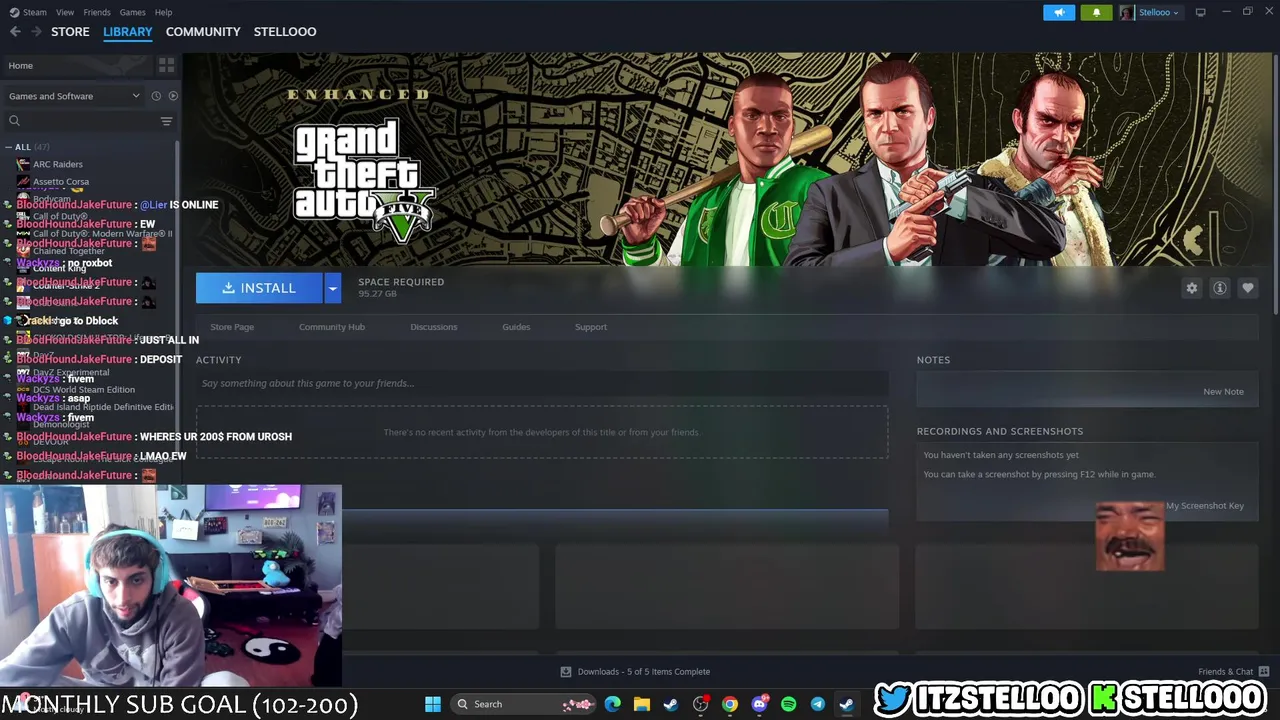Expand the Games and Software filter dropdown
This screenshot has width=1280, height=720.
point(74,96)
